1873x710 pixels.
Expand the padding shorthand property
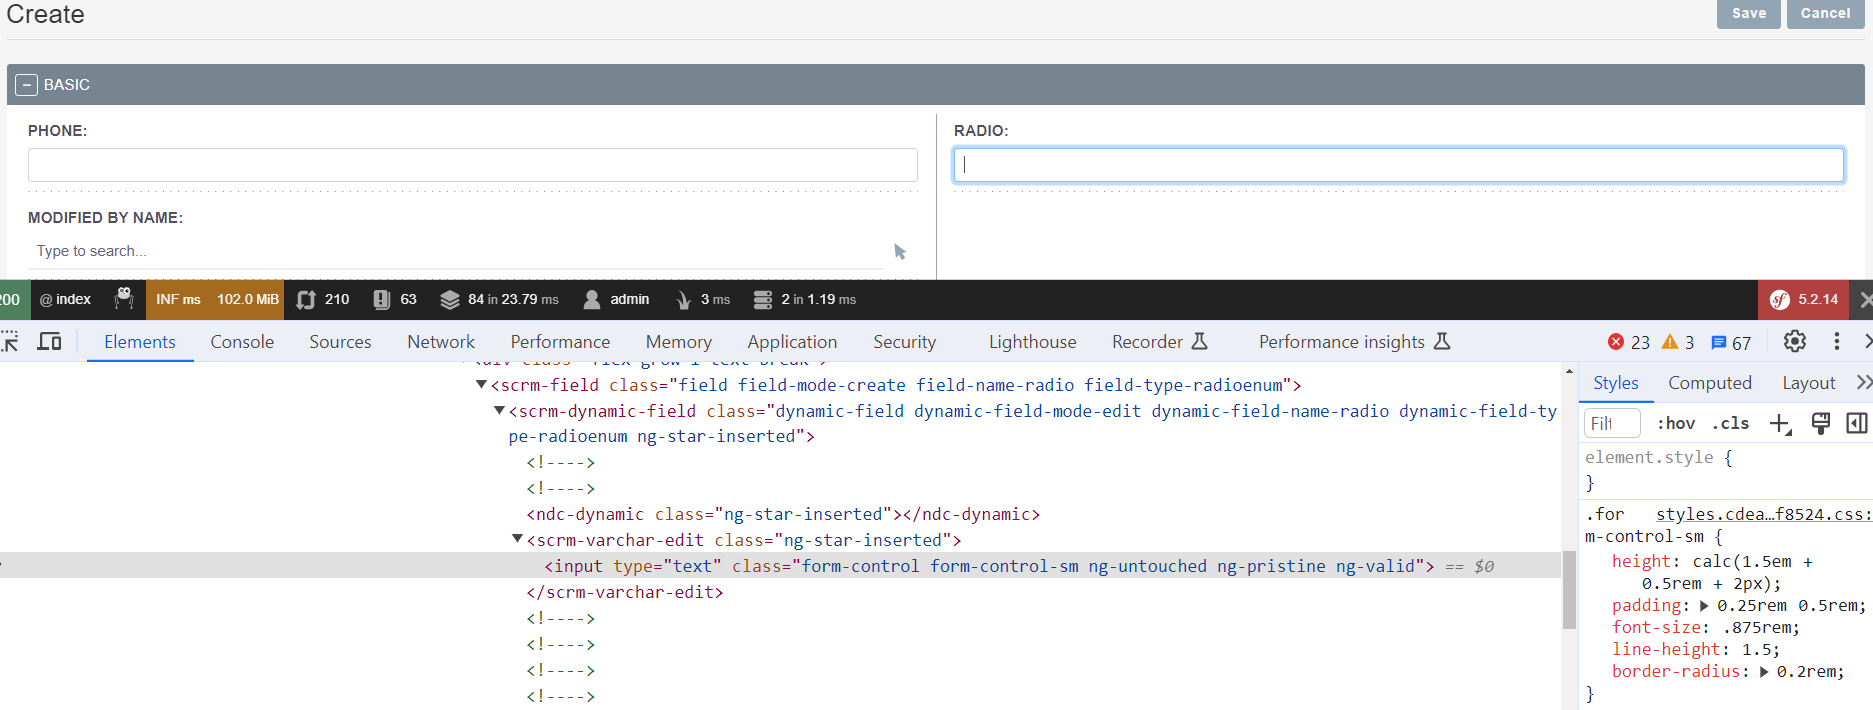click(x=1704, y=606)
